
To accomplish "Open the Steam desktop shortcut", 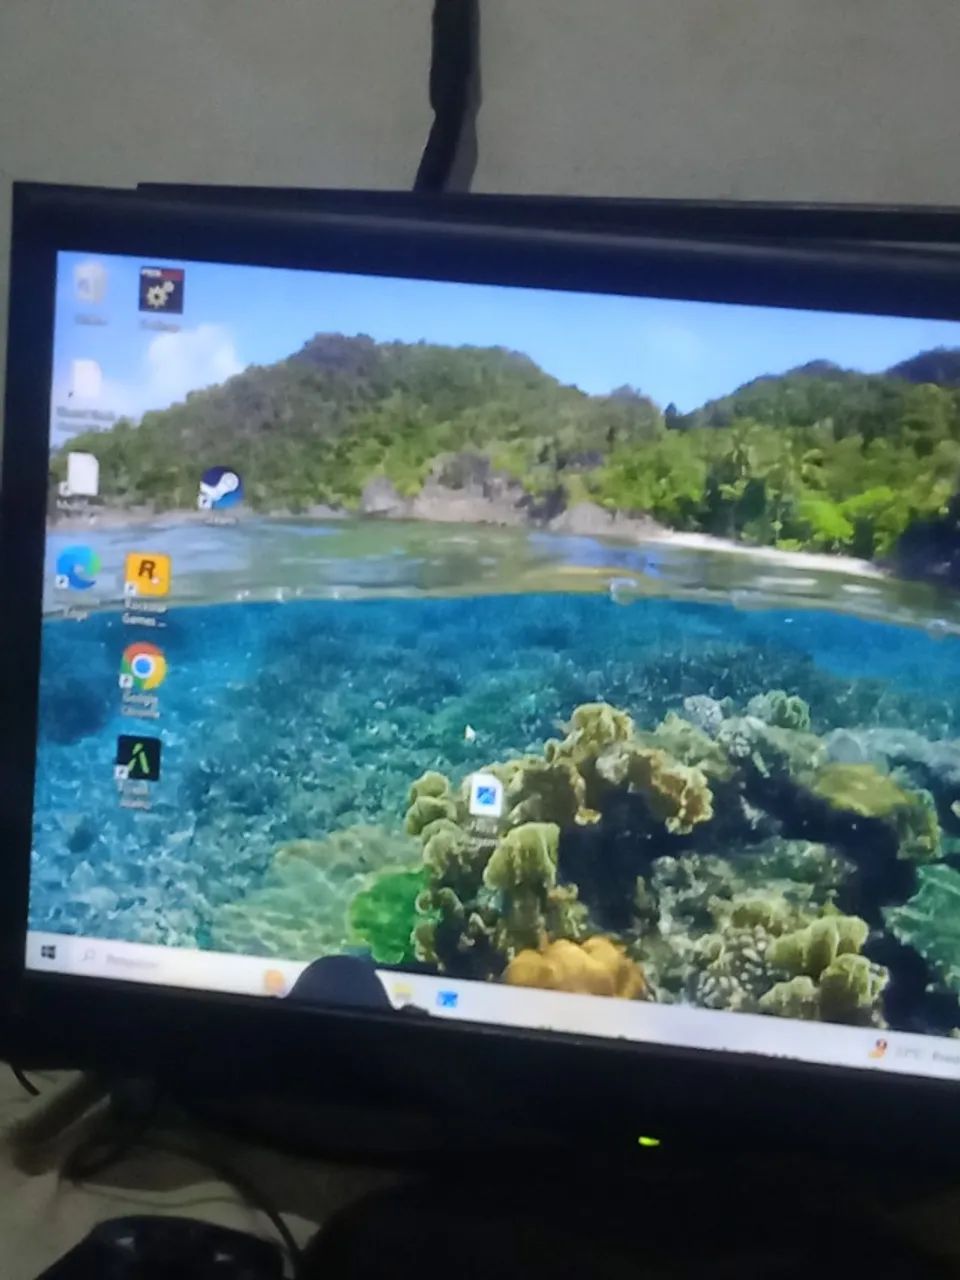I will 219,490.
